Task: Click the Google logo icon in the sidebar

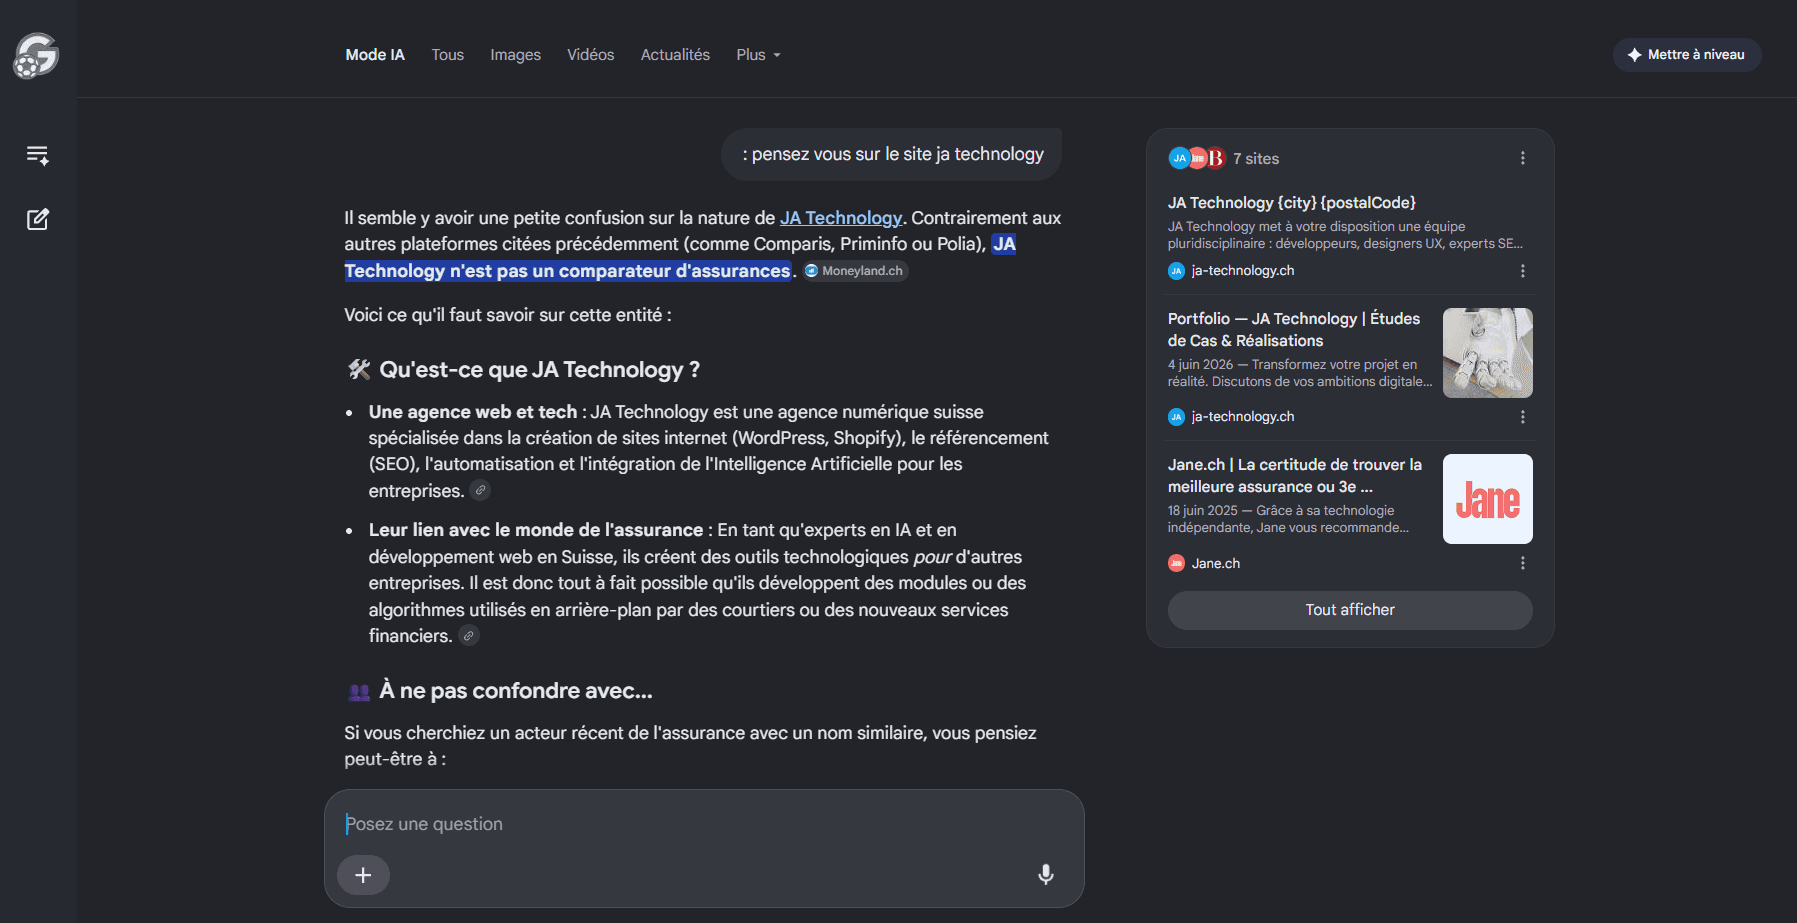Action: [x=36, y=56]
